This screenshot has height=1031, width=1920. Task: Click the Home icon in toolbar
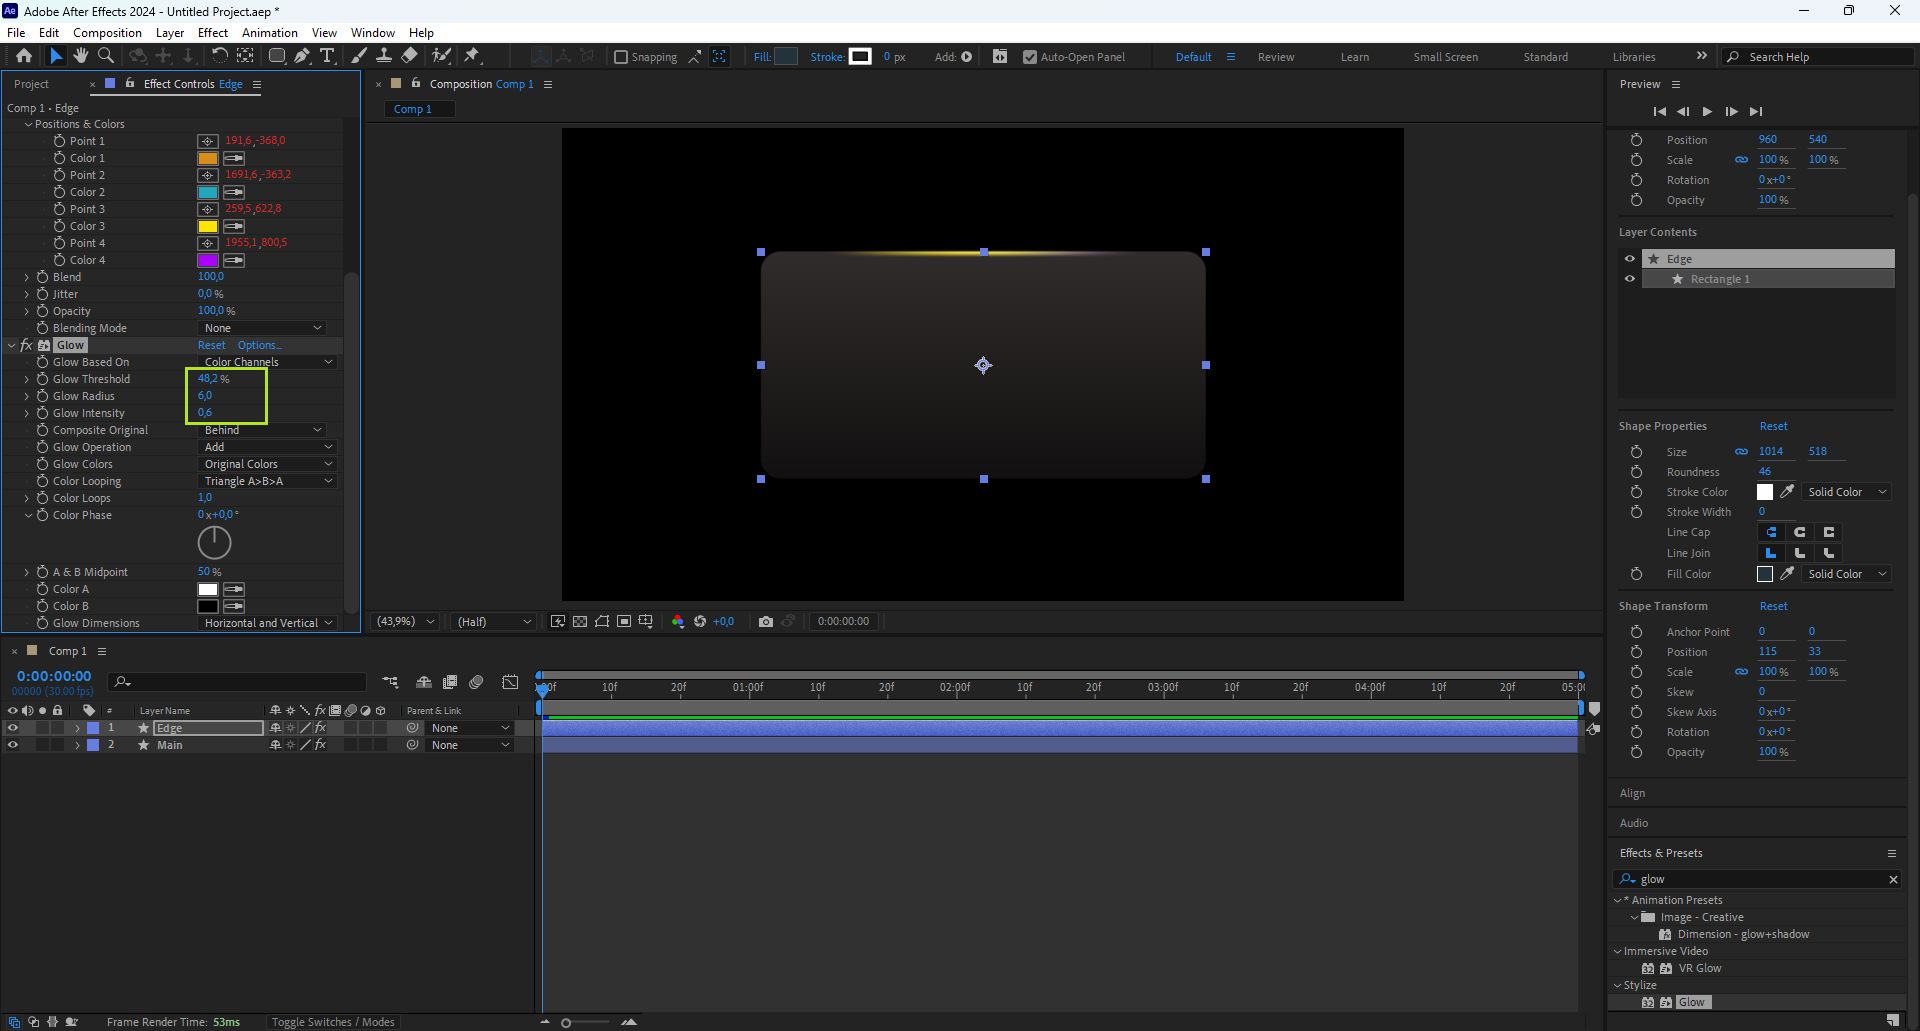click(24, 56)
